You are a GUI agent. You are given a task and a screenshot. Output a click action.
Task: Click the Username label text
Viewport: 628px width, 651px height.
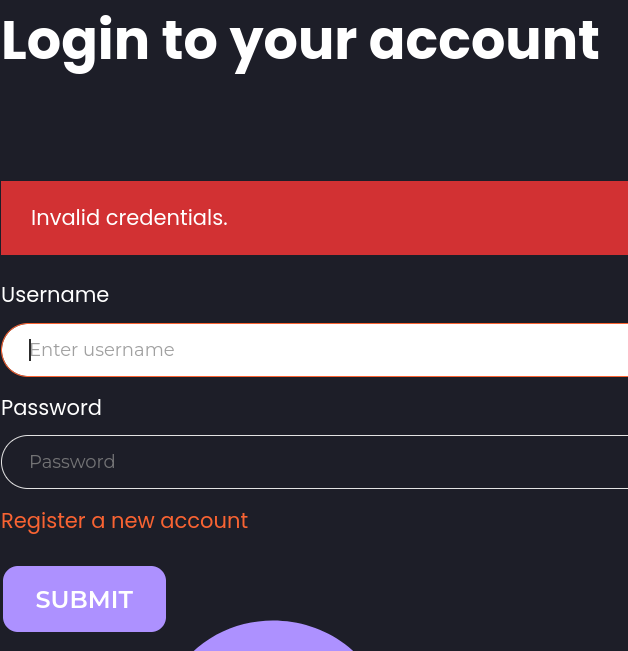(x=55, y=295)
